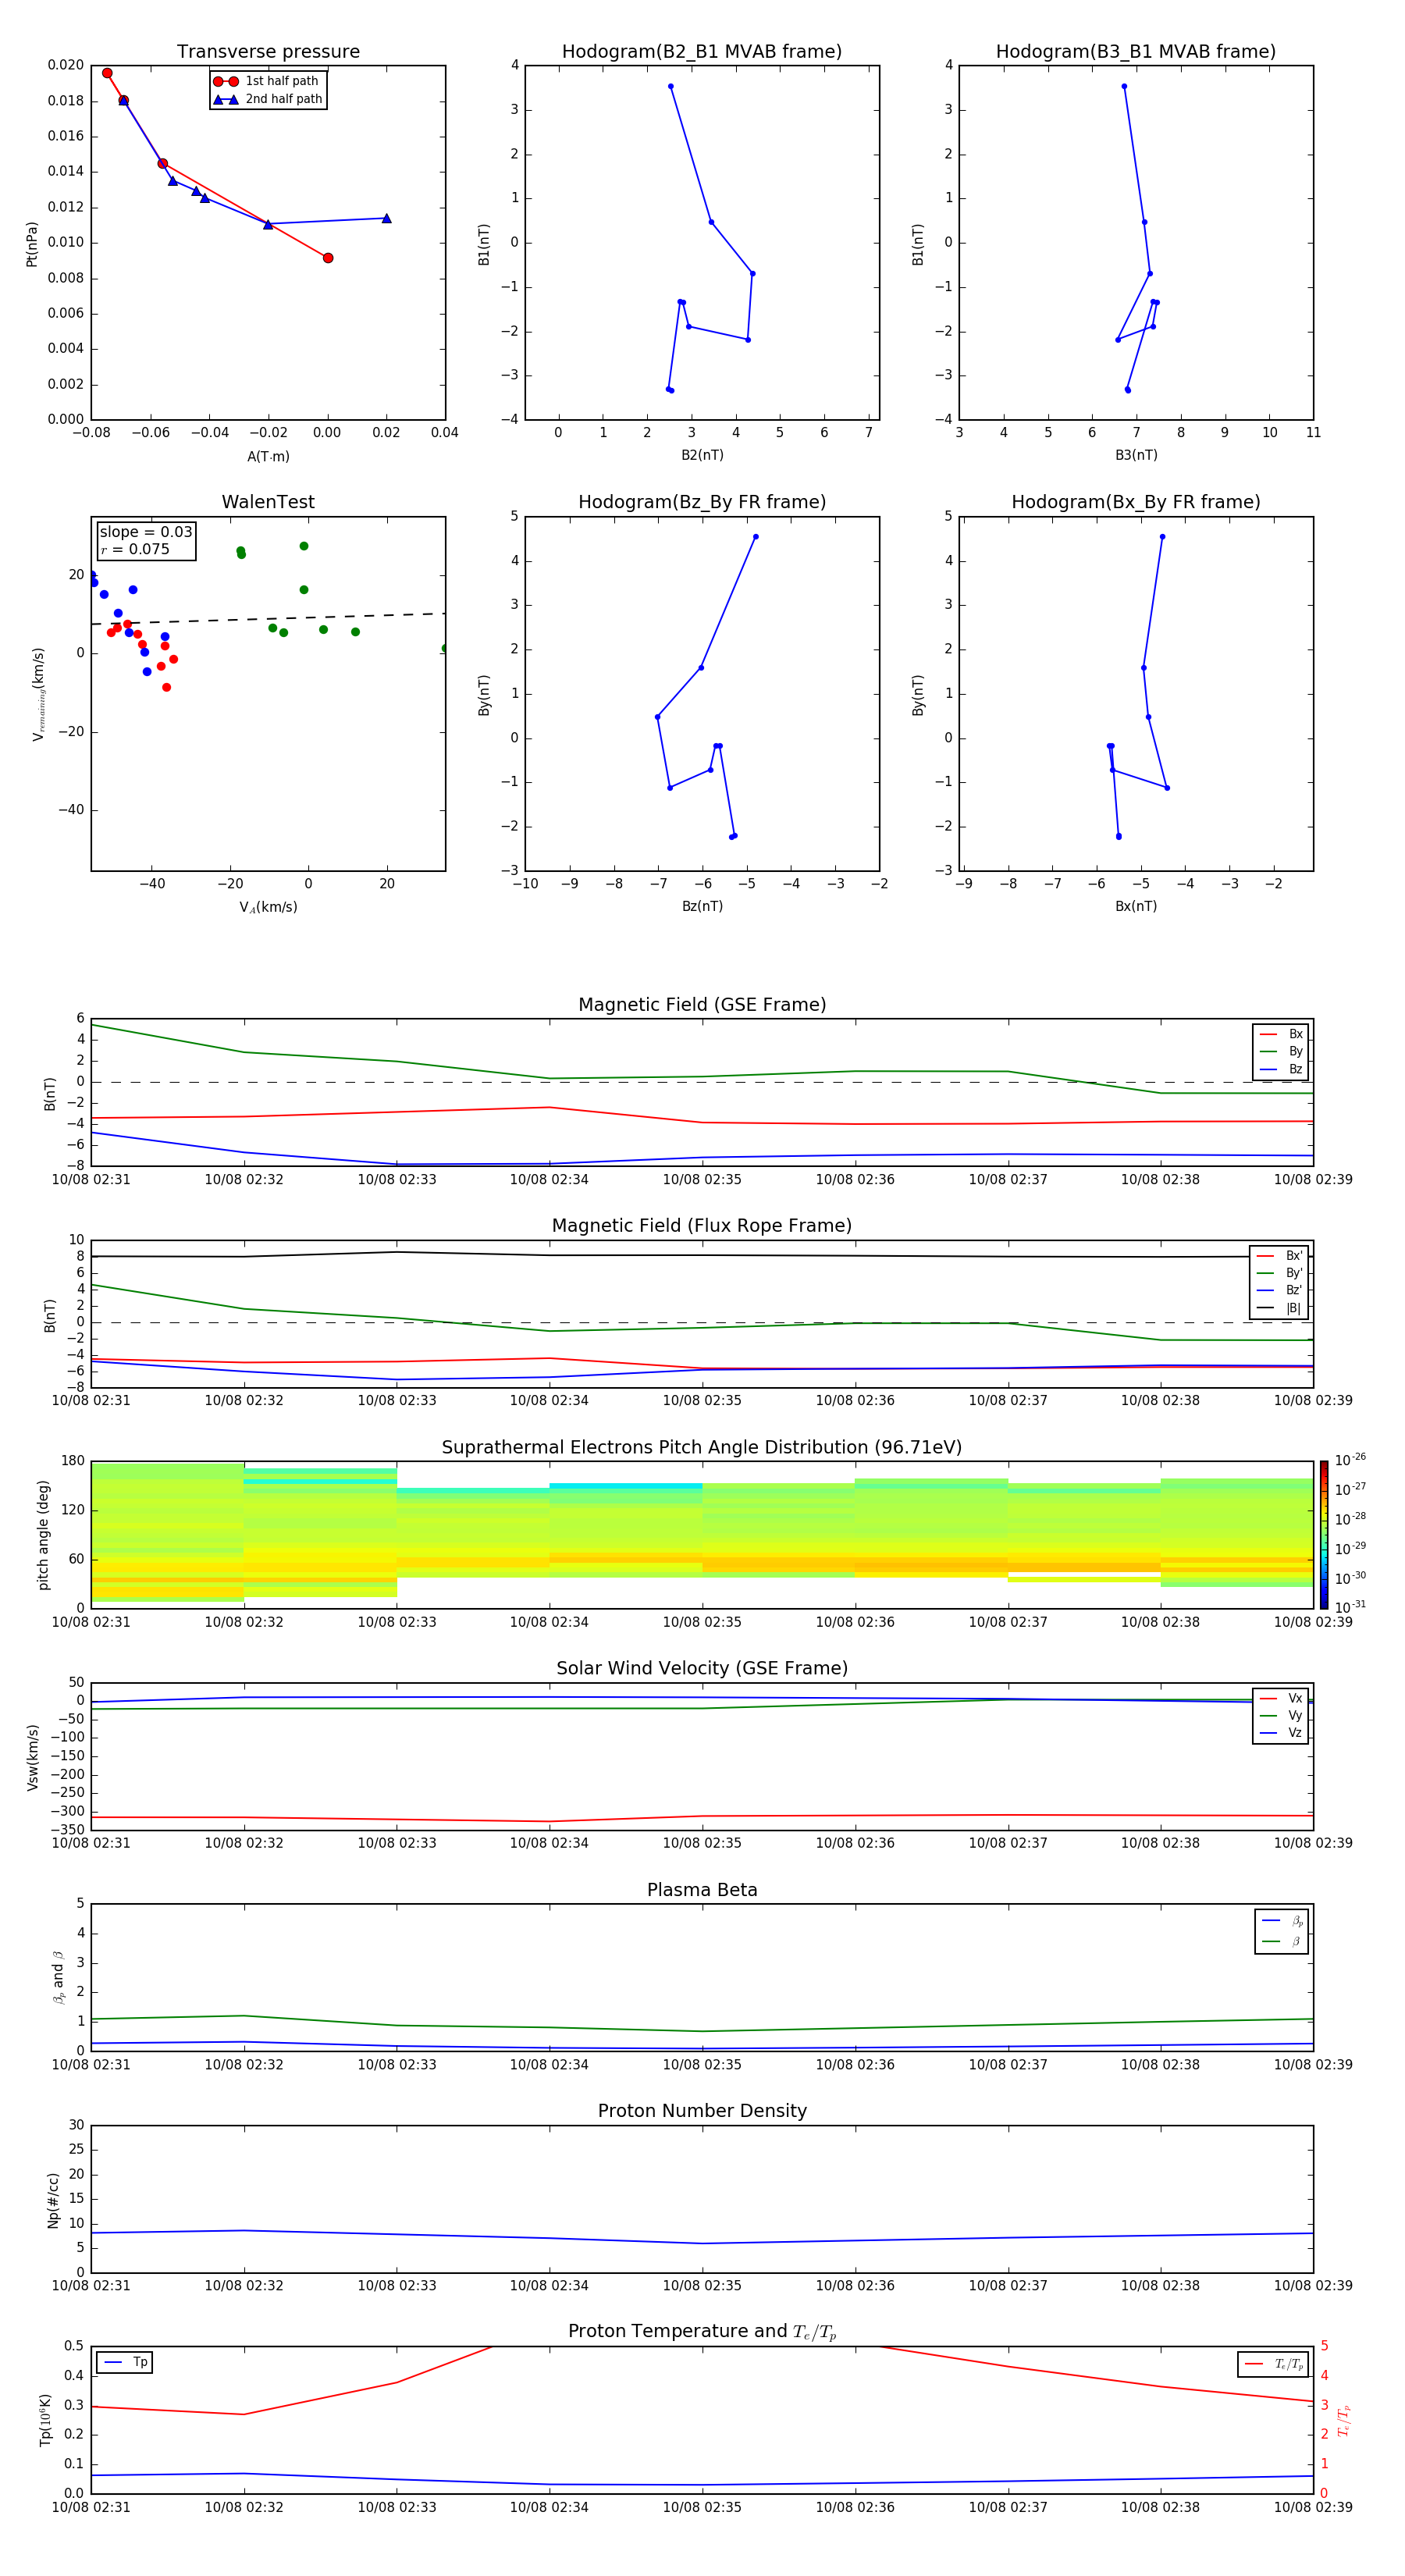Click the 'Pt(nPa)' y-axis label

(x=32, y=244)
